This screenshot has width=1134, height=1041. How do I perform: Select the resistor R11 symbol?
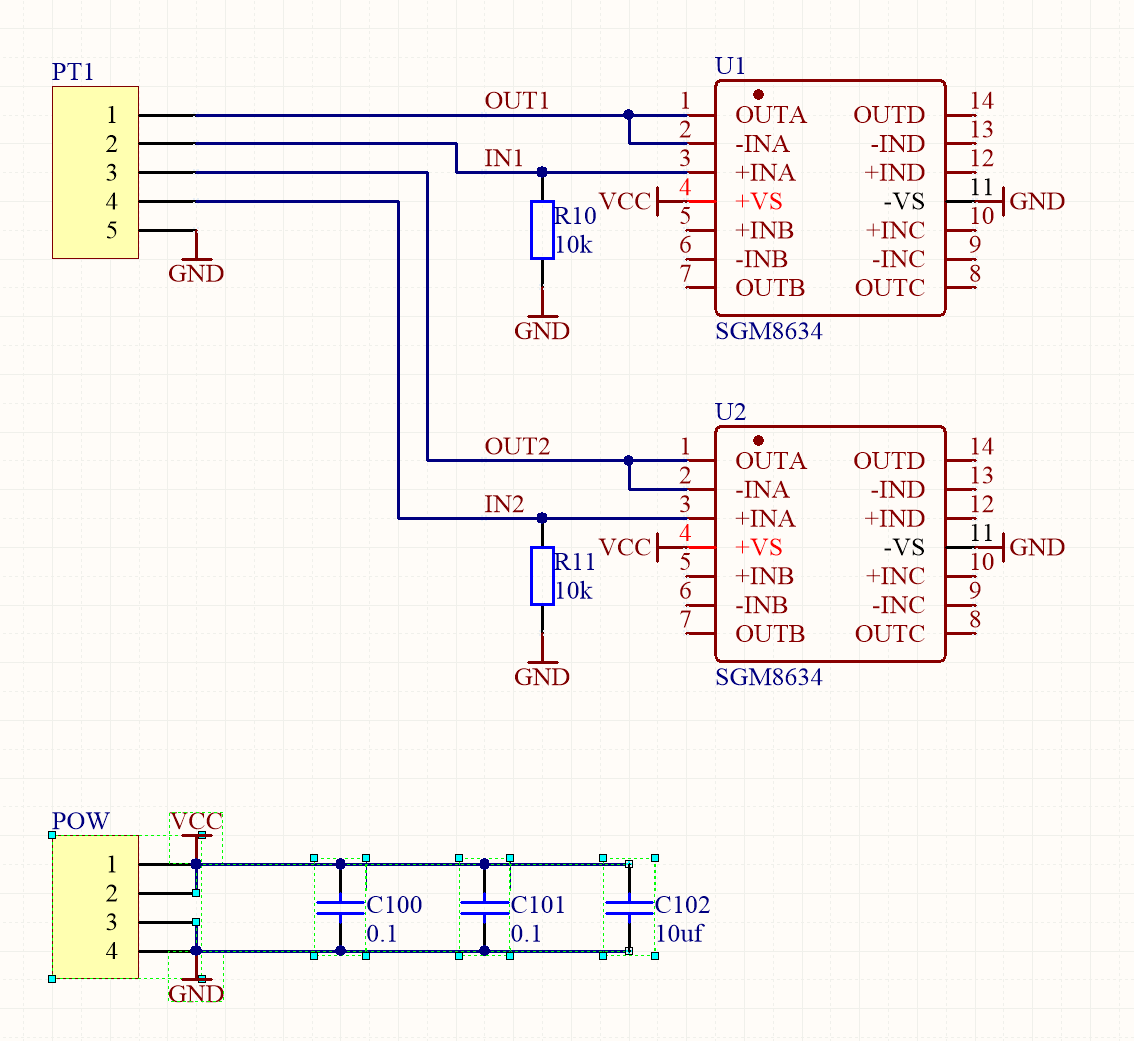(x=542, y=576)
